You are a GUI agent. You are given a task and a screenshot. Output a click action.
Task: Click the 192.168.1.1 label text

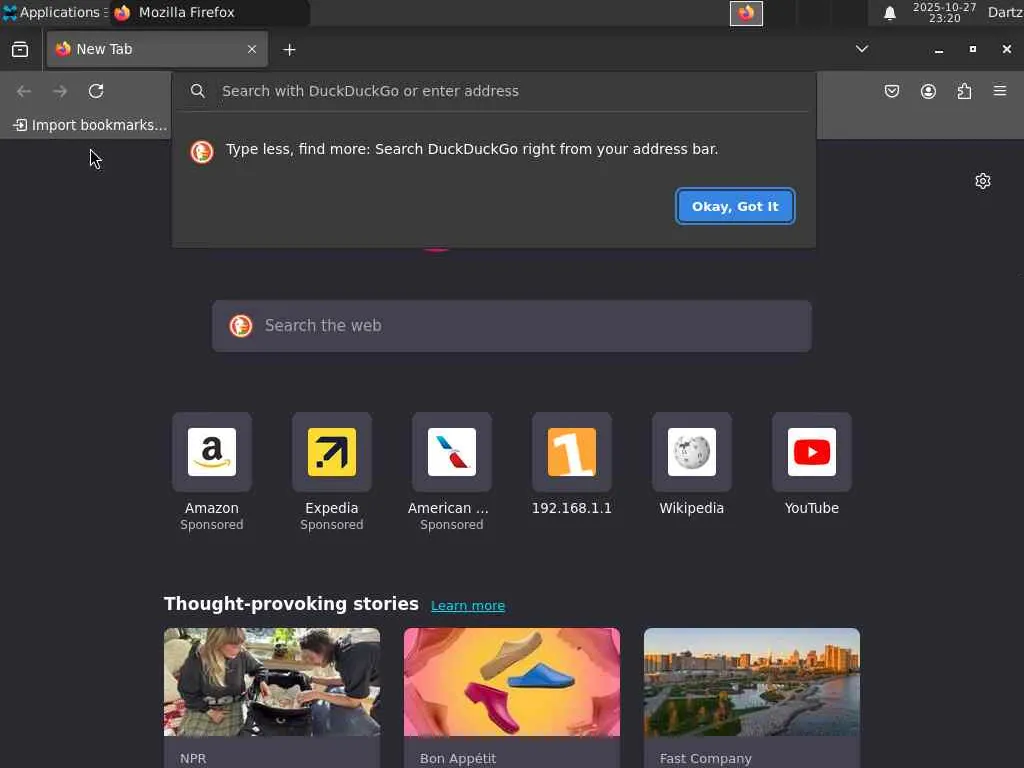(571, 508)
